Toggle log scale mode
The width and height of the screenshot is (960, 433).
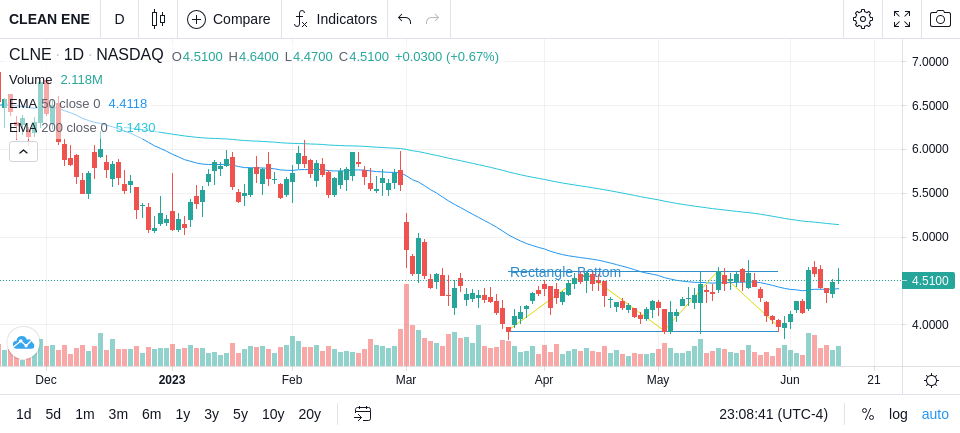pos(898,415)
